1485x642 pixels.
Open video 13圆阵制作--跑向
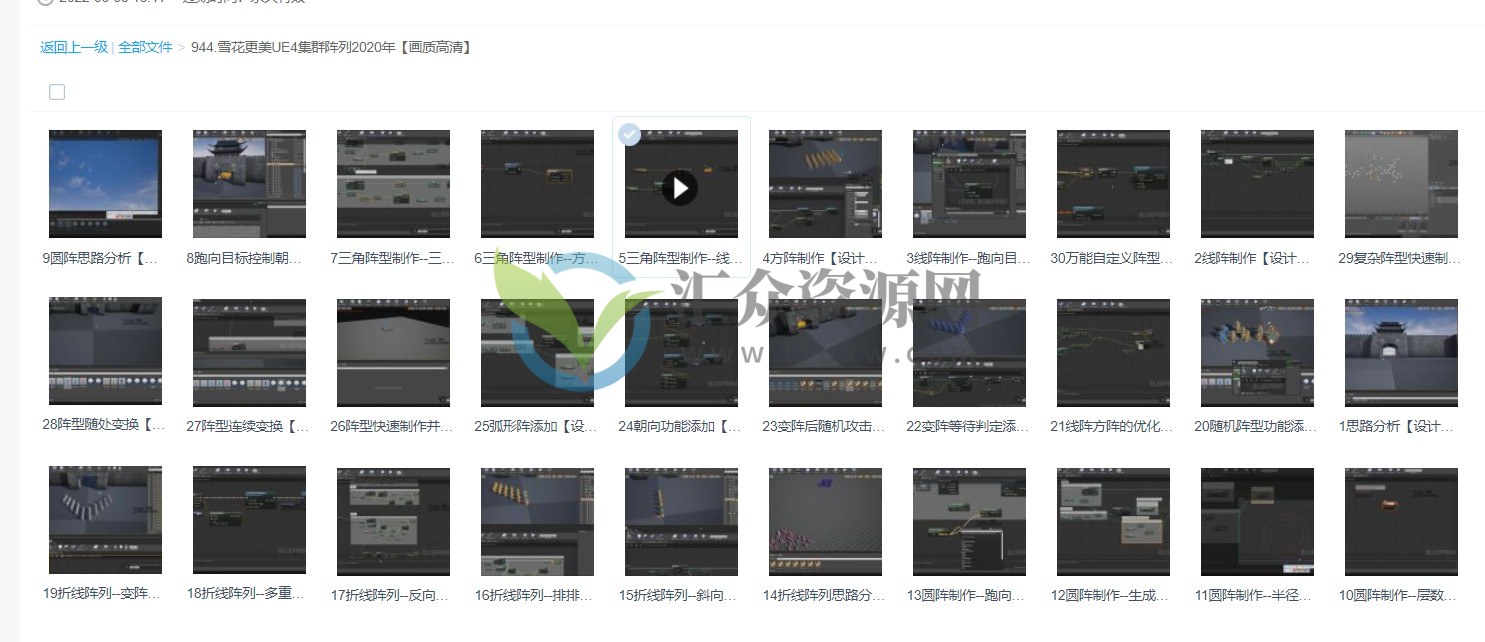(x=969, y=520)
